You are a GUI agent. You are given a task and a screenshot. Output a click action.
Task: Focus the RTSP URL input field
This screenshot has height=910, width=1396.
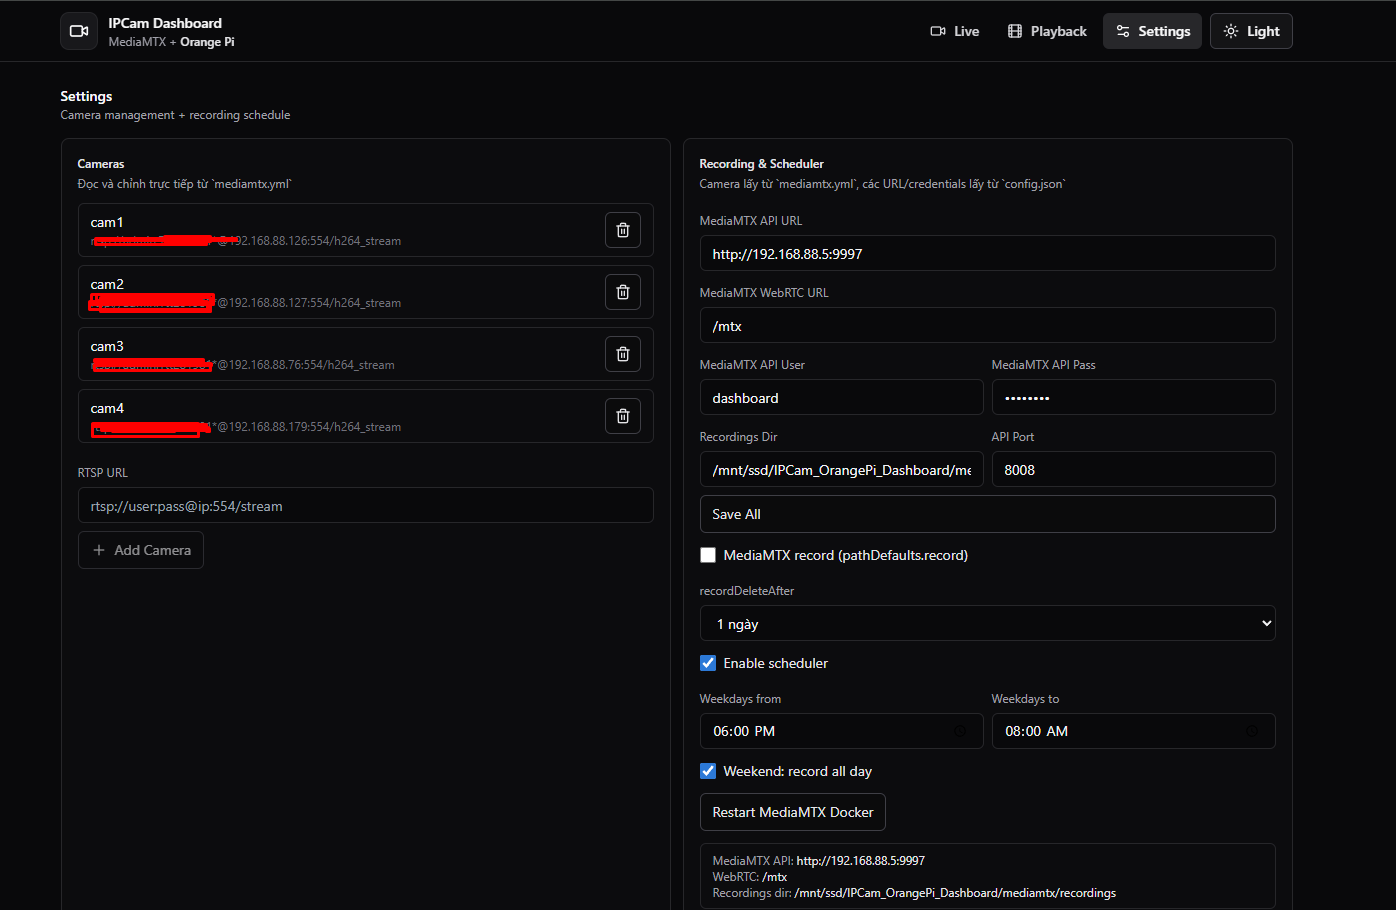366,506
